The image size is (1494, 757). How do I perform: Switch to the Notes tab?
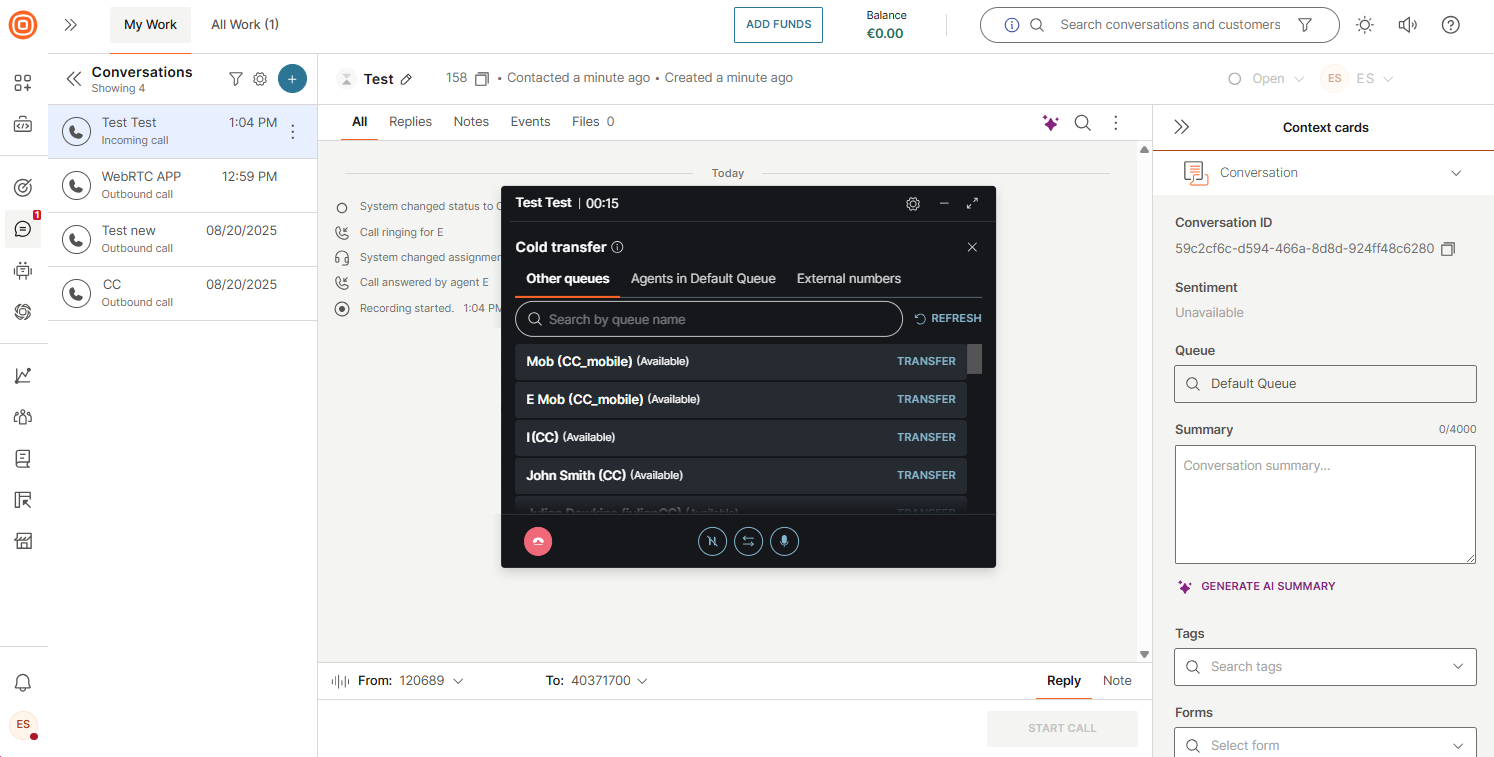(471, 122)
